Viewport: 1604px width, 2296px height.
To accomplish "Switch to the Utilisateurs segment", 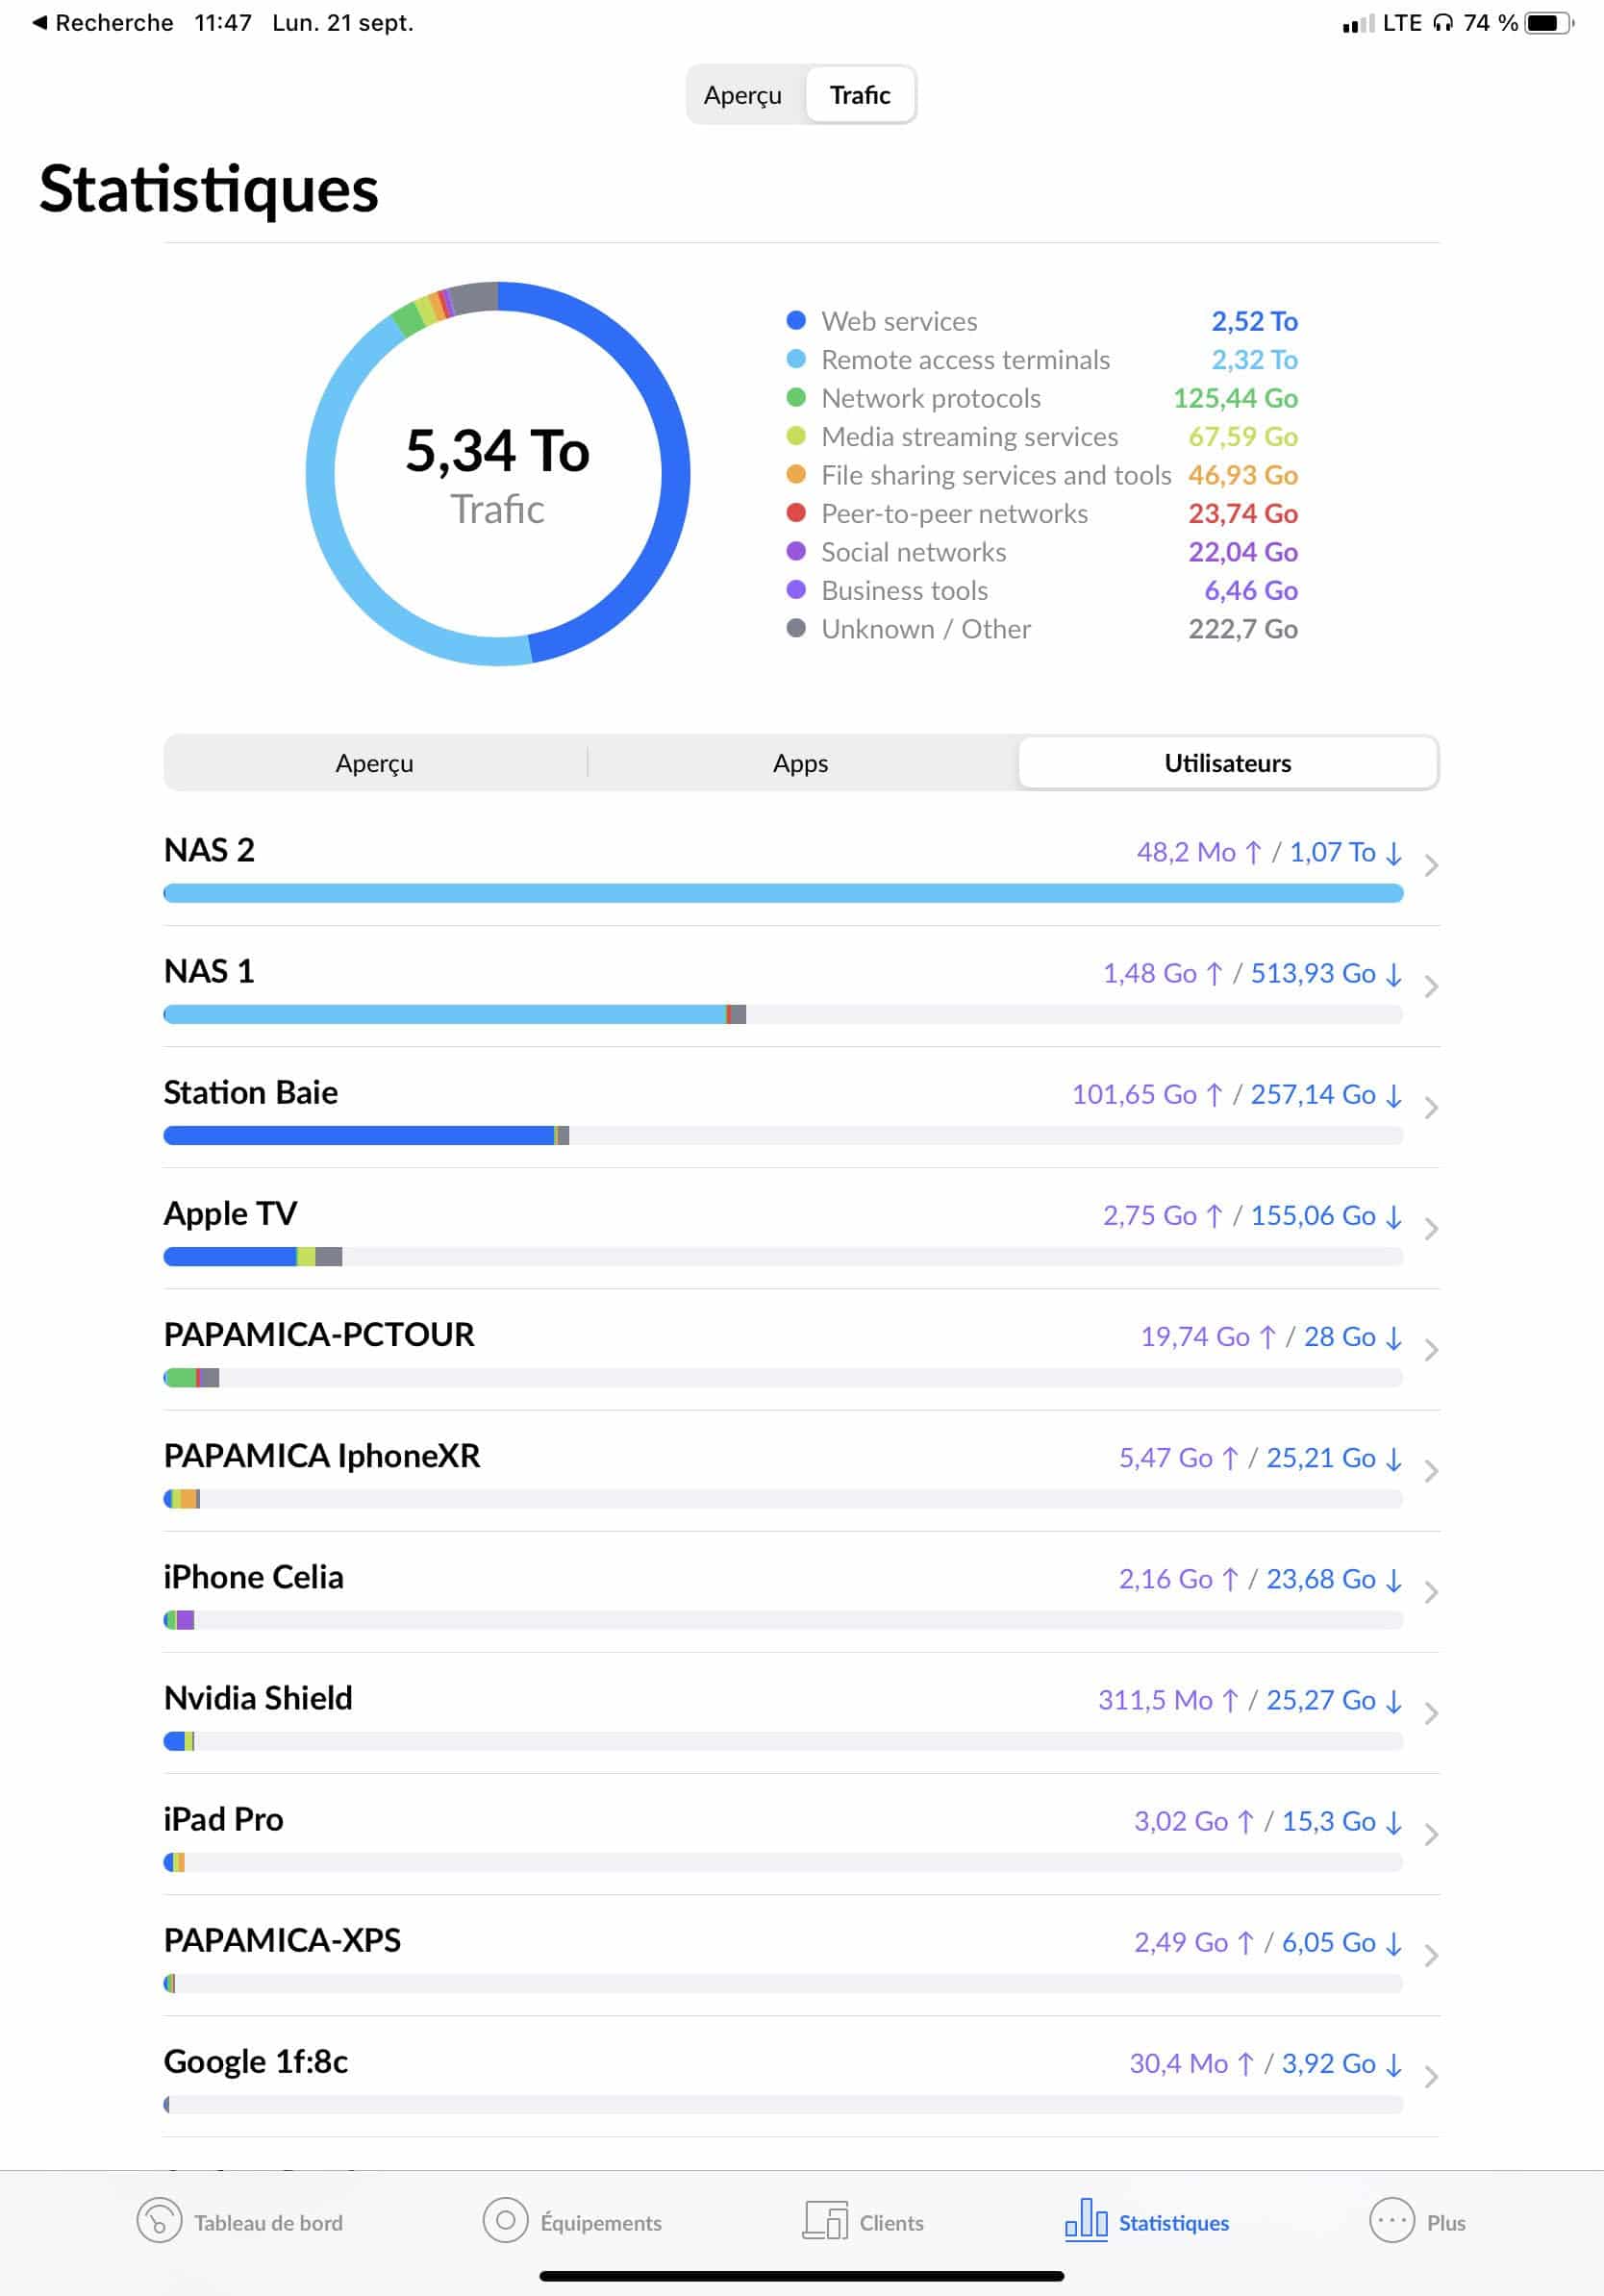I will click(x=1227, y=763).
